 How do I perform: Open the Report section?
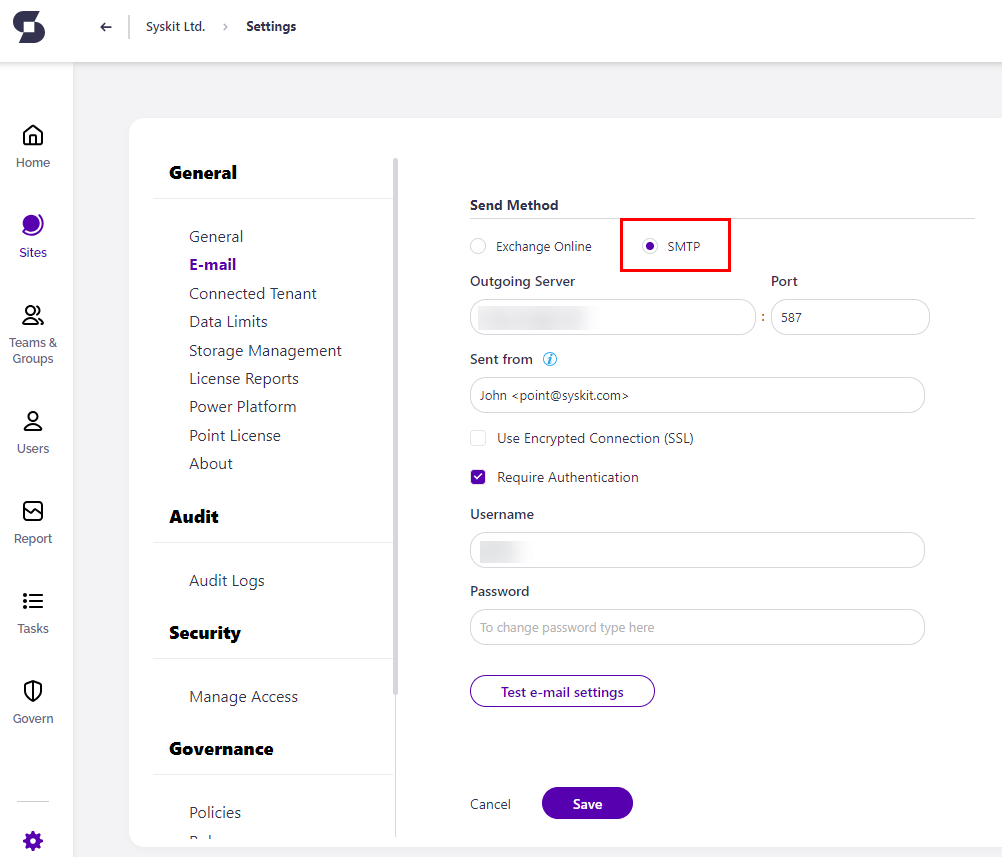pyautogui.click(x=33, y=520)
